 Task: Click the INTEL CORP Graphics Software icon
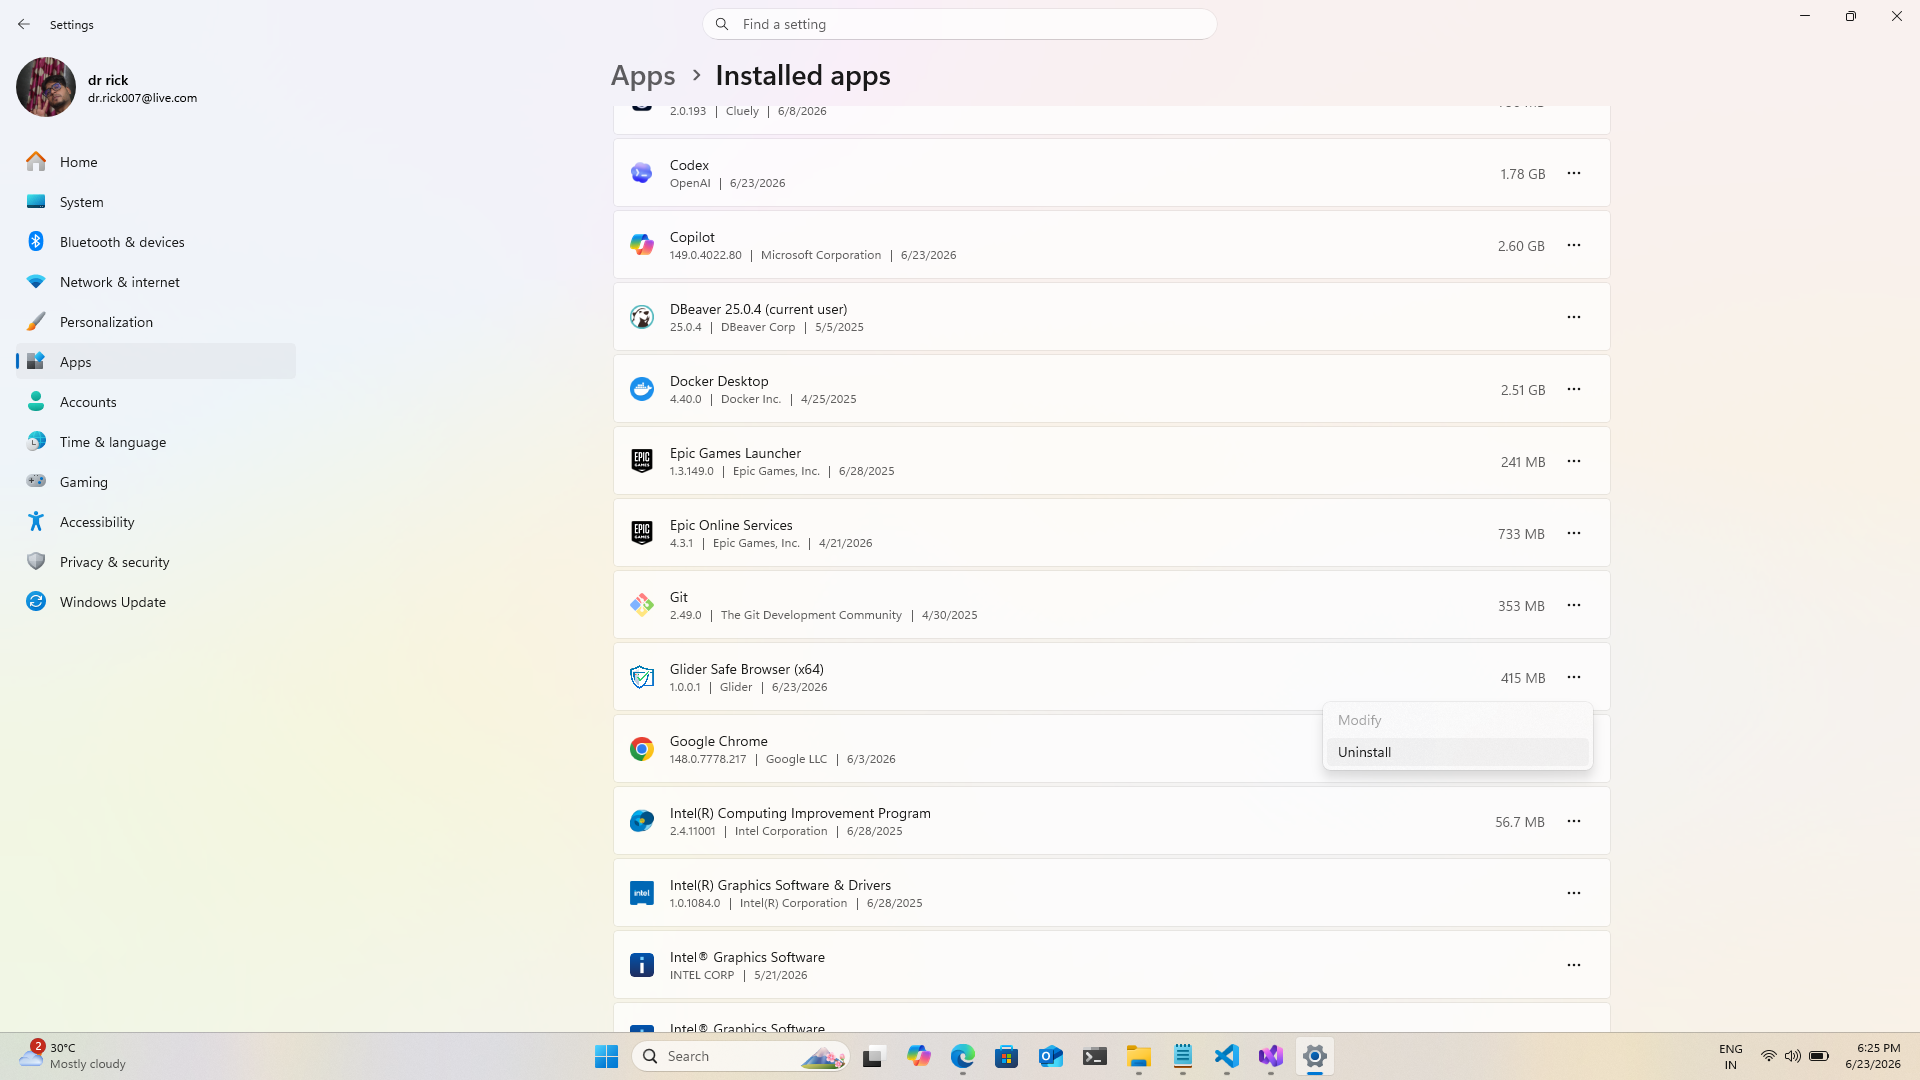[641, 965]
